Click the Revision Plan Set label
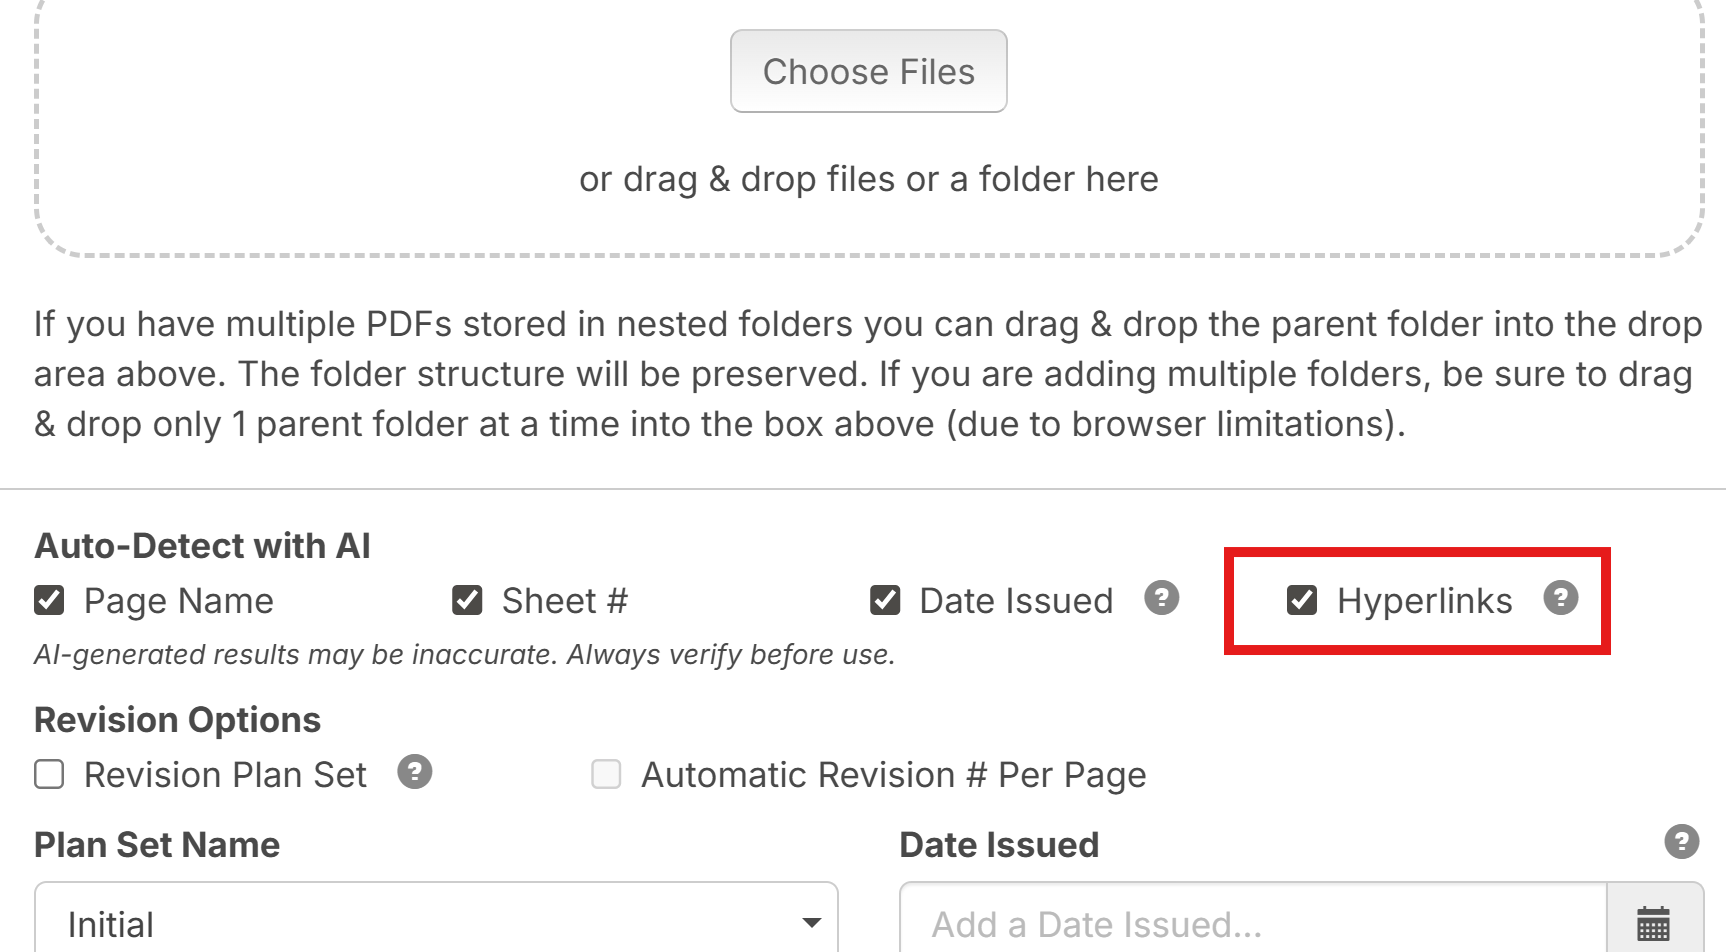This screenshot has height=952, width=1726. click(225, 775)
